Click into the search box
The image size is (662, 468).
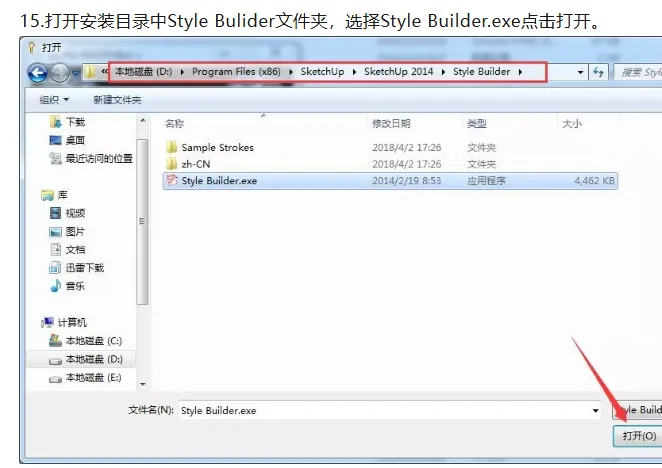(x=638, y=73)
